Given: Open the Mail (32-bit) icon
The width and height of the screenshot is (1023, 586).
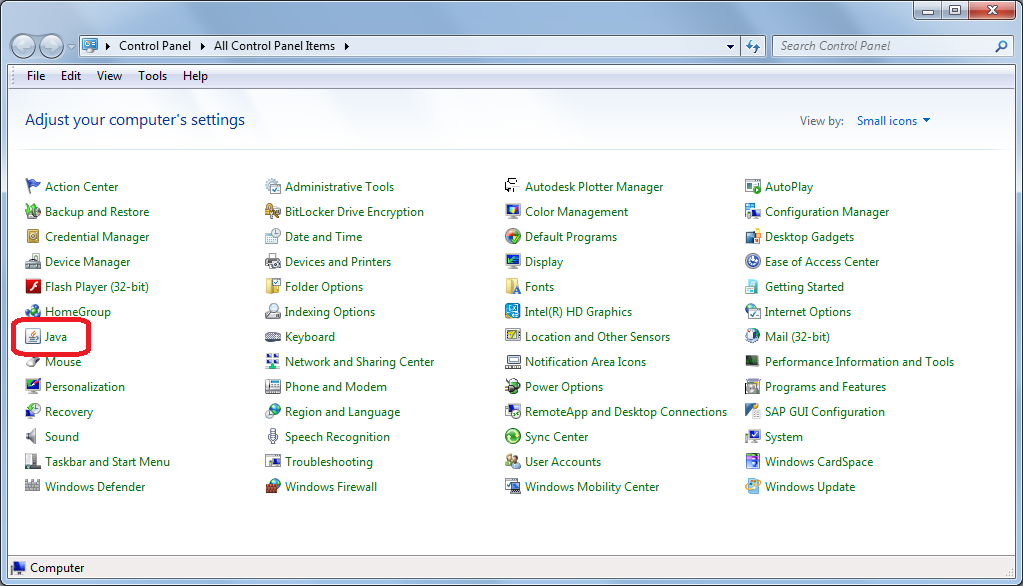Looking at the screenshot, I should [x=753, y=337].
